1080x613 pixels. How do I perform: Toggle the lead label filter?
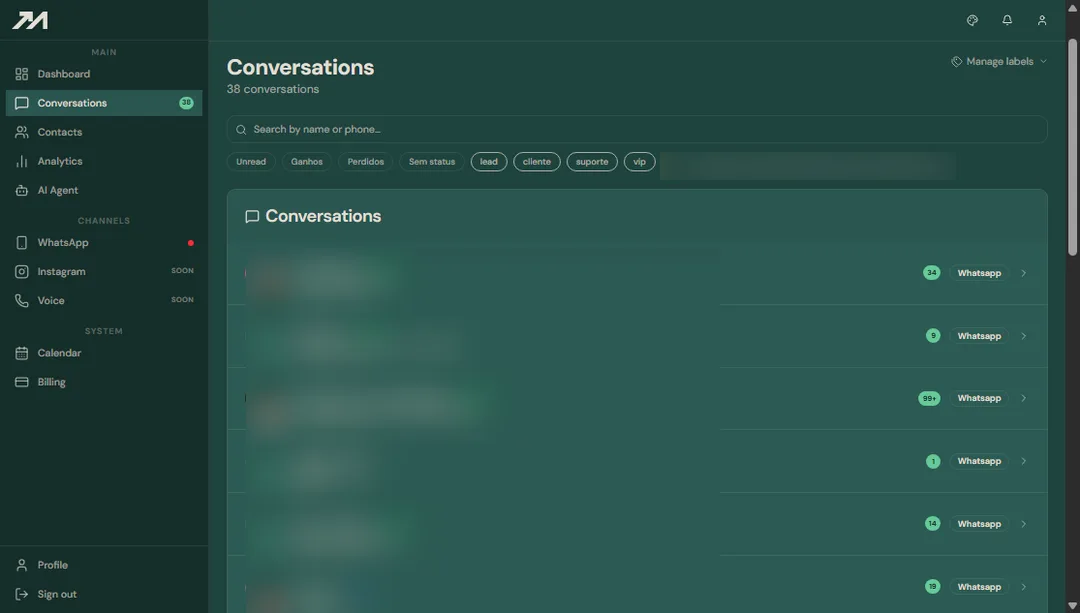coord(488,162)
